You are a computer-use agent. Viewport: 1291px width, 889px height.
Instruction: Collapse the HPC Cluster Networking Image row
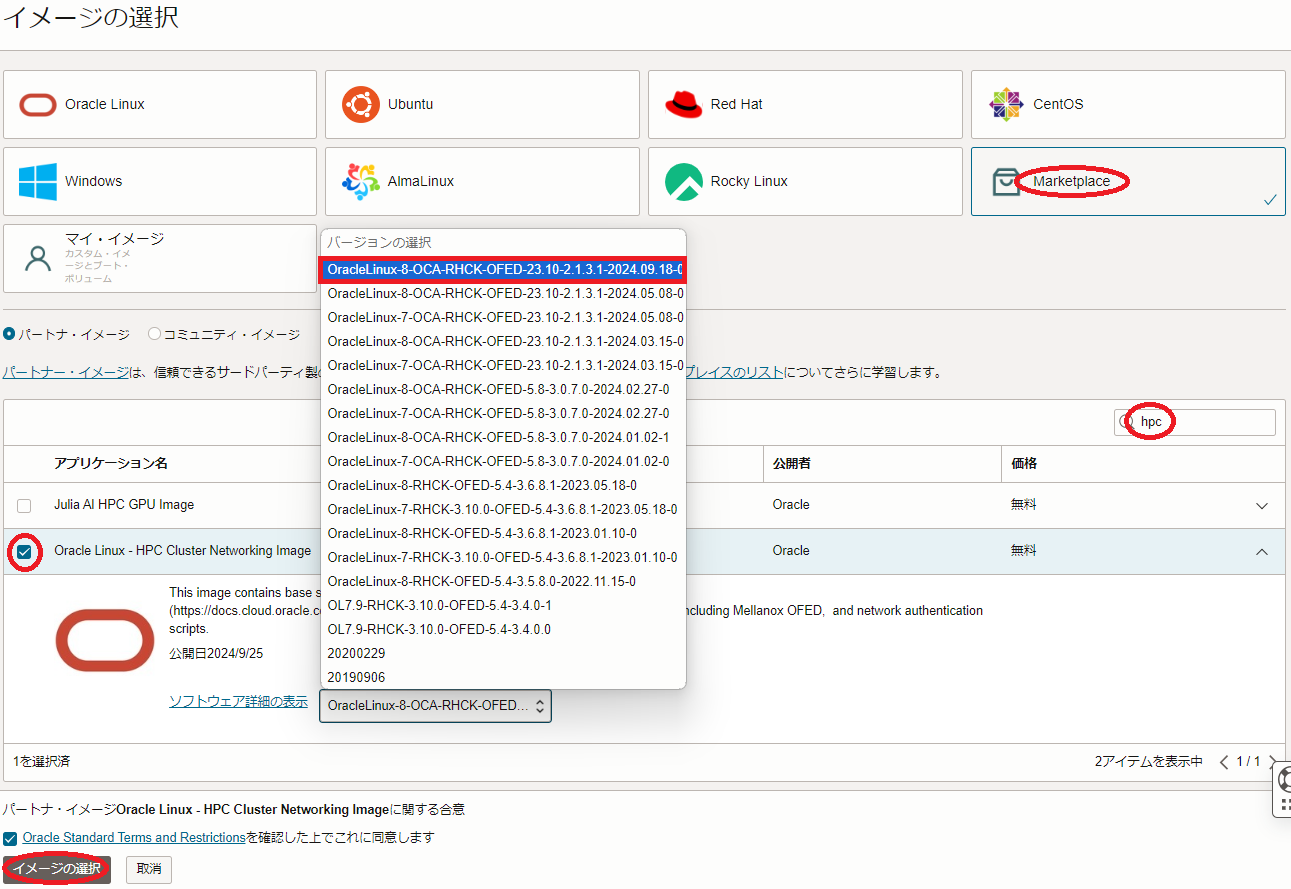pyautogui.click(x=1262, y=552)
